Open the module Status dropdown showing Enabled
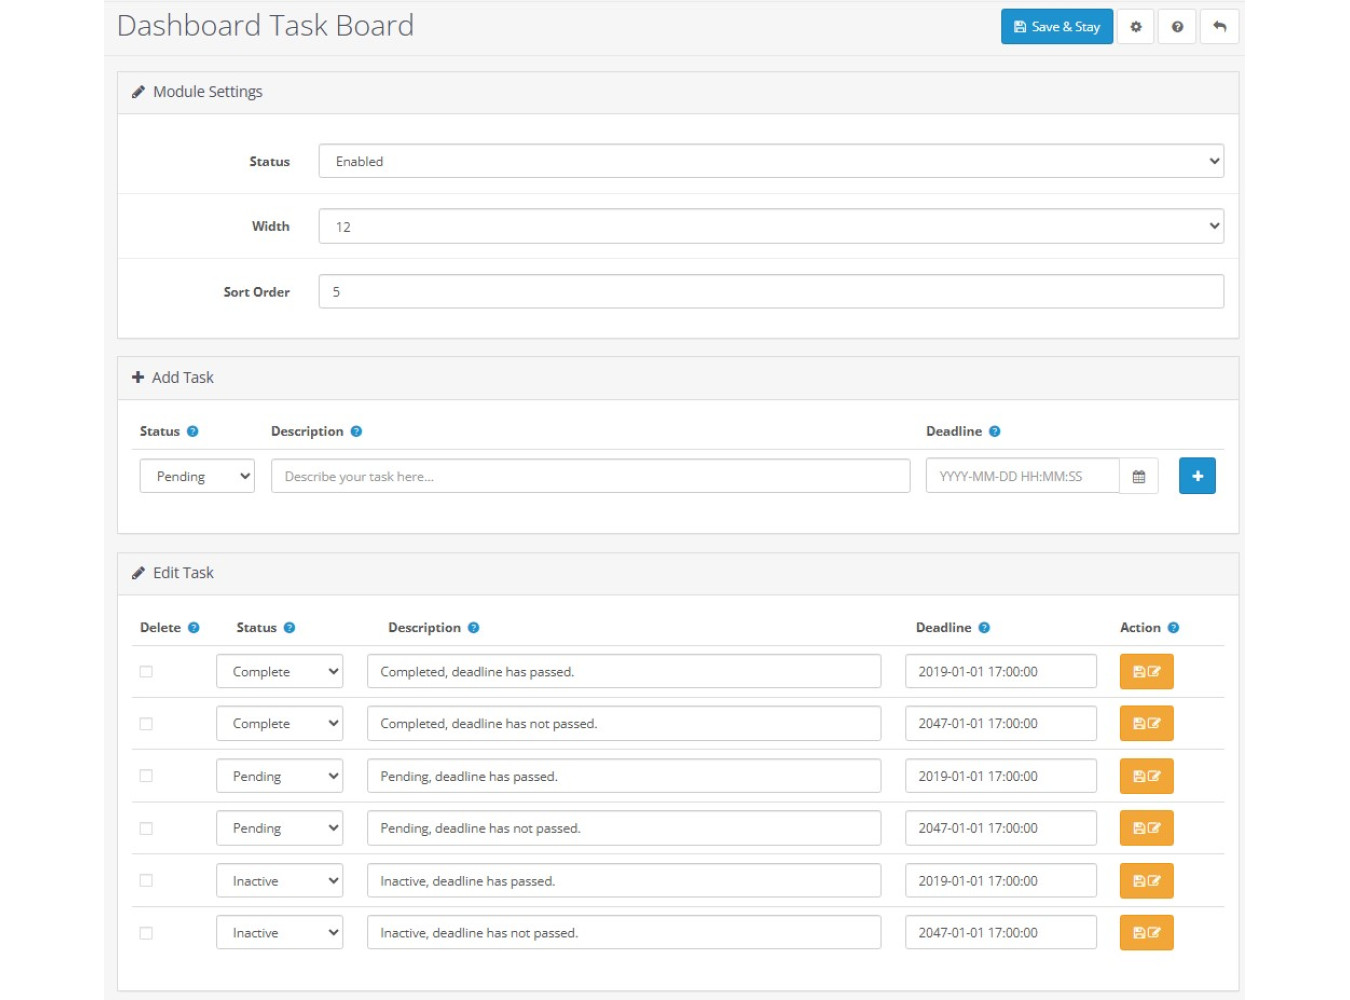 [770, 161]
